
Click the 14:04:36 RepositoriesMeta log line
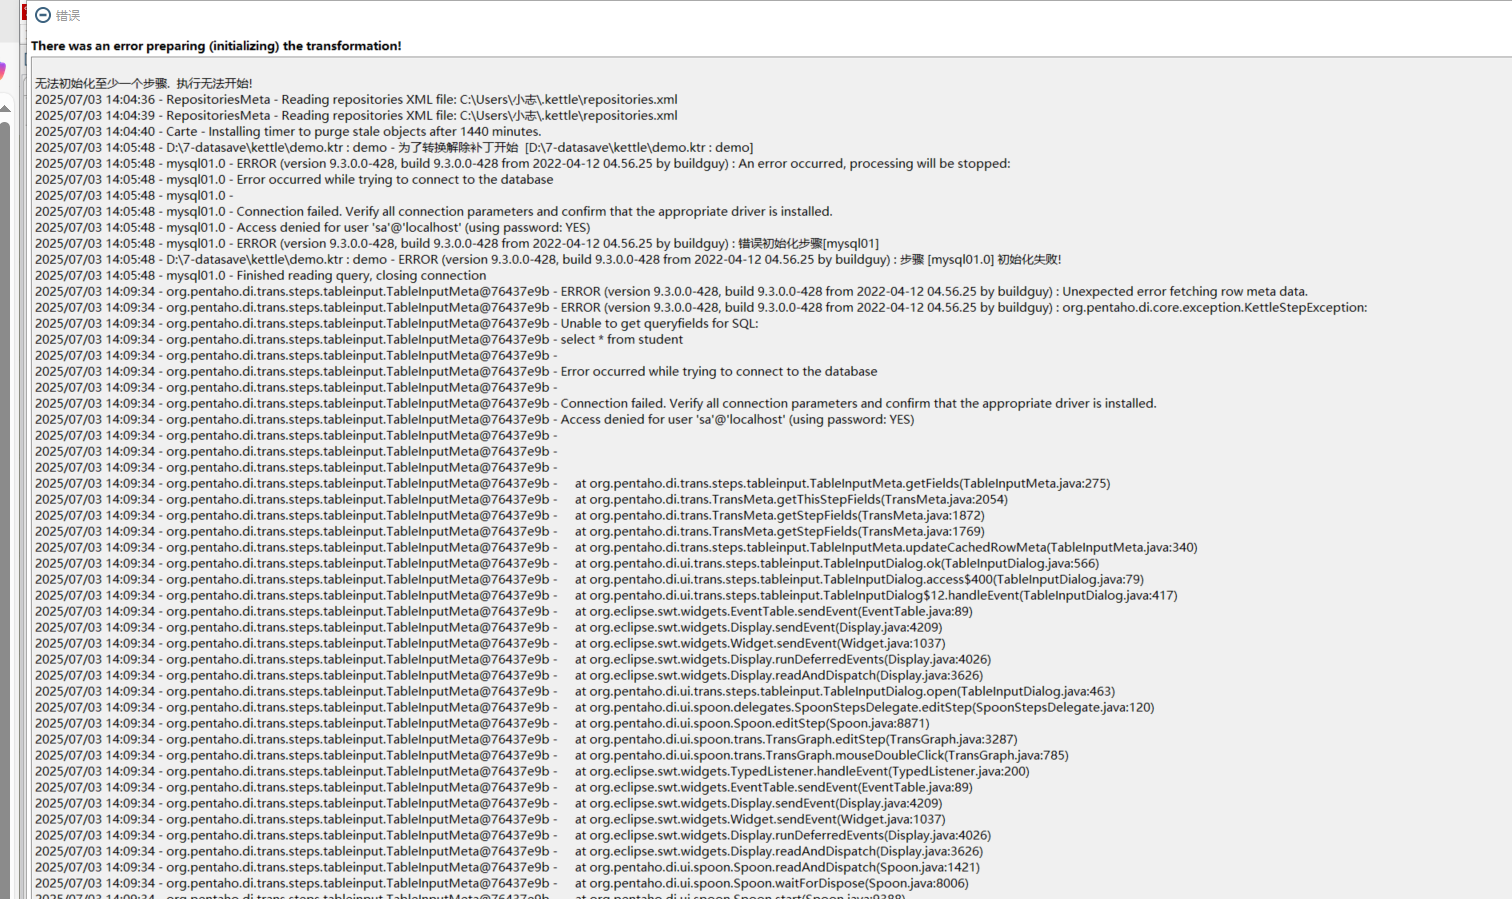tap(356, 99)
